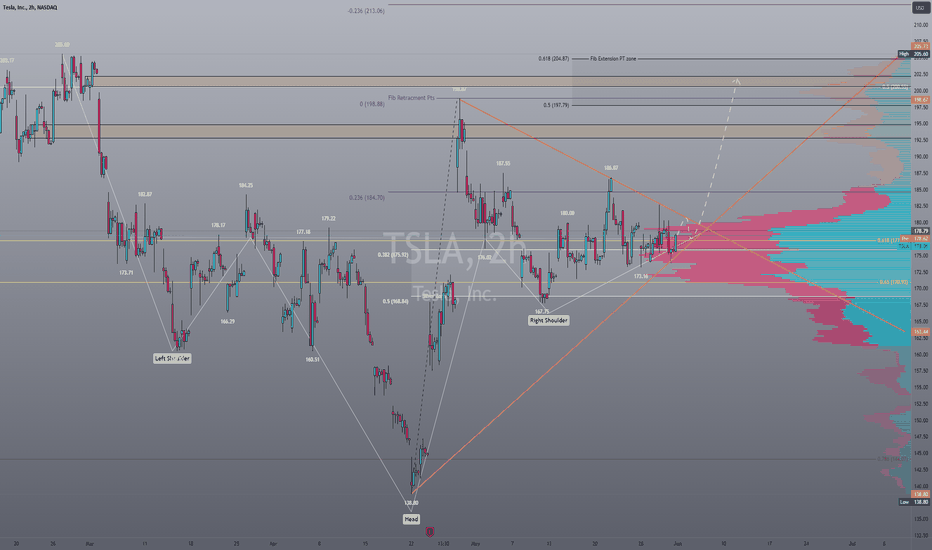Image resolution: width=932 pixels, height=550 pixels.
Task: Click the 150.00 price axis label
Action: (921, 420)
